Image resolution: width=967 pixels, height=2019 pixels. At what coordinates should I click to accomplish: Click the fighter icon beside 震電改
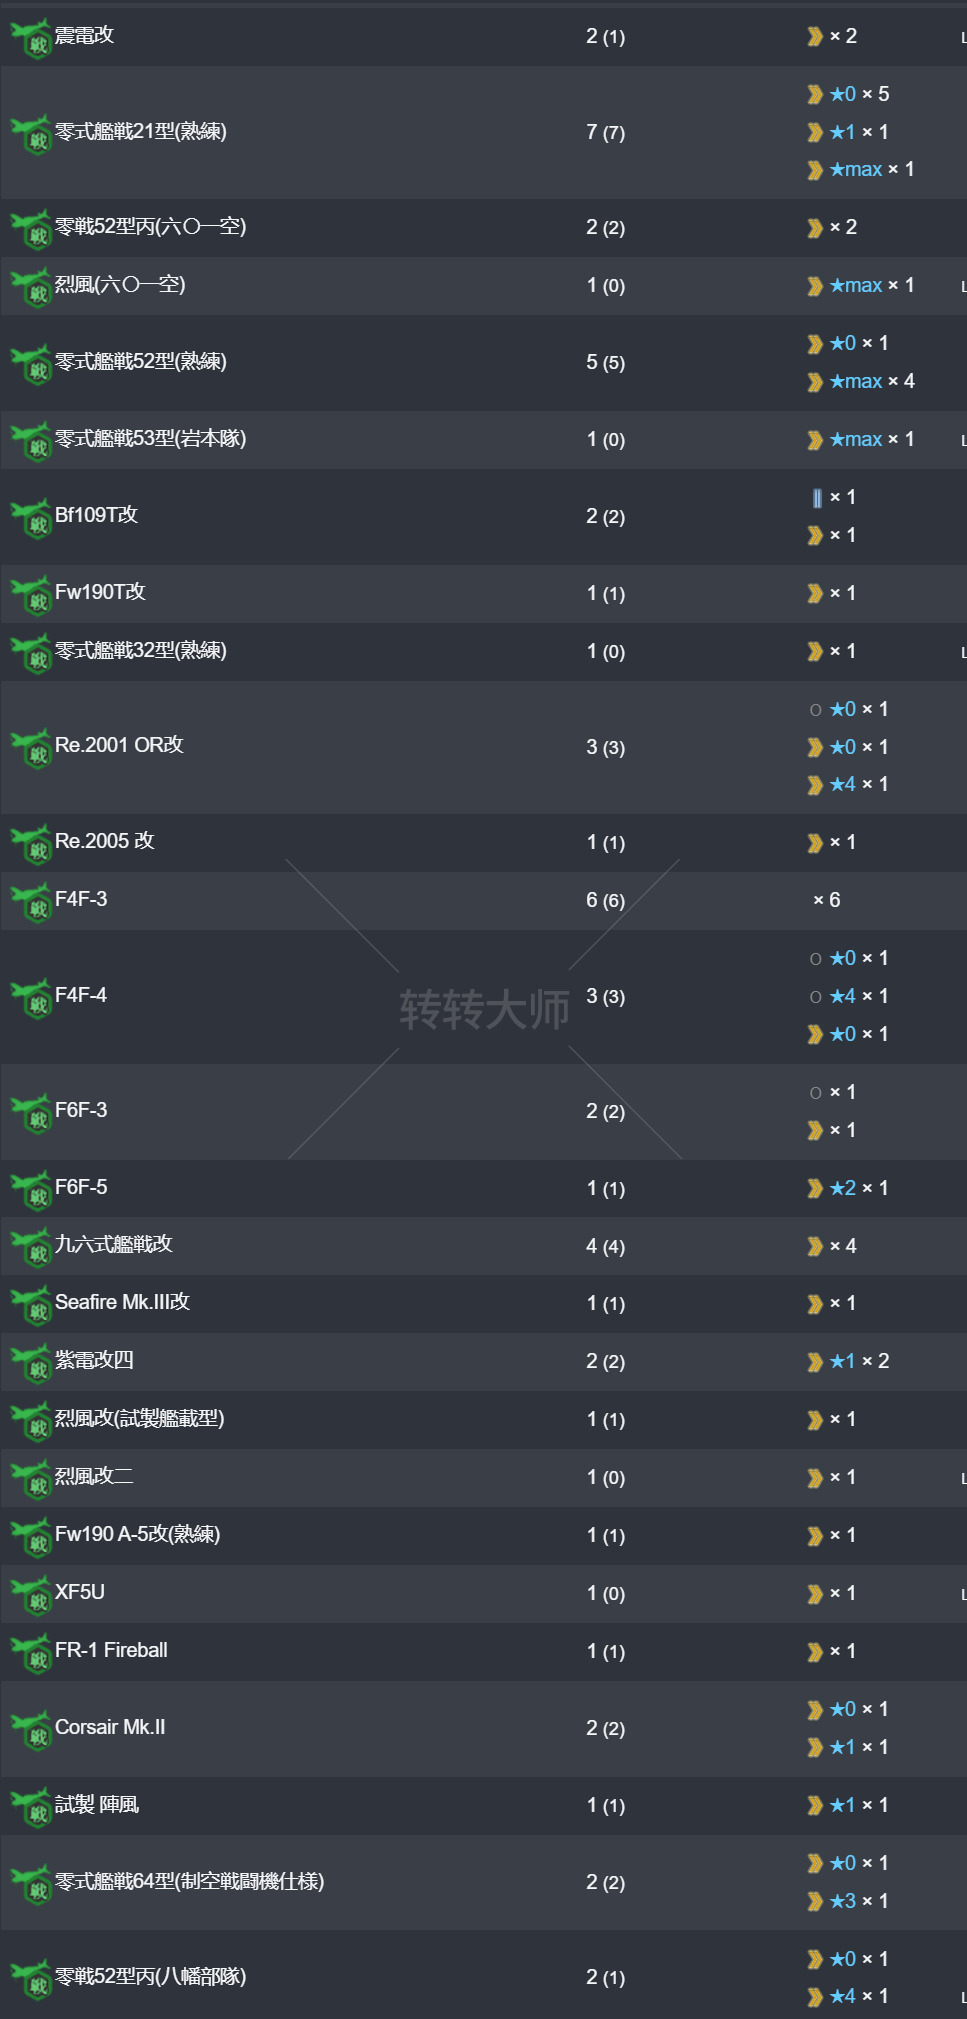pos(31,39)
